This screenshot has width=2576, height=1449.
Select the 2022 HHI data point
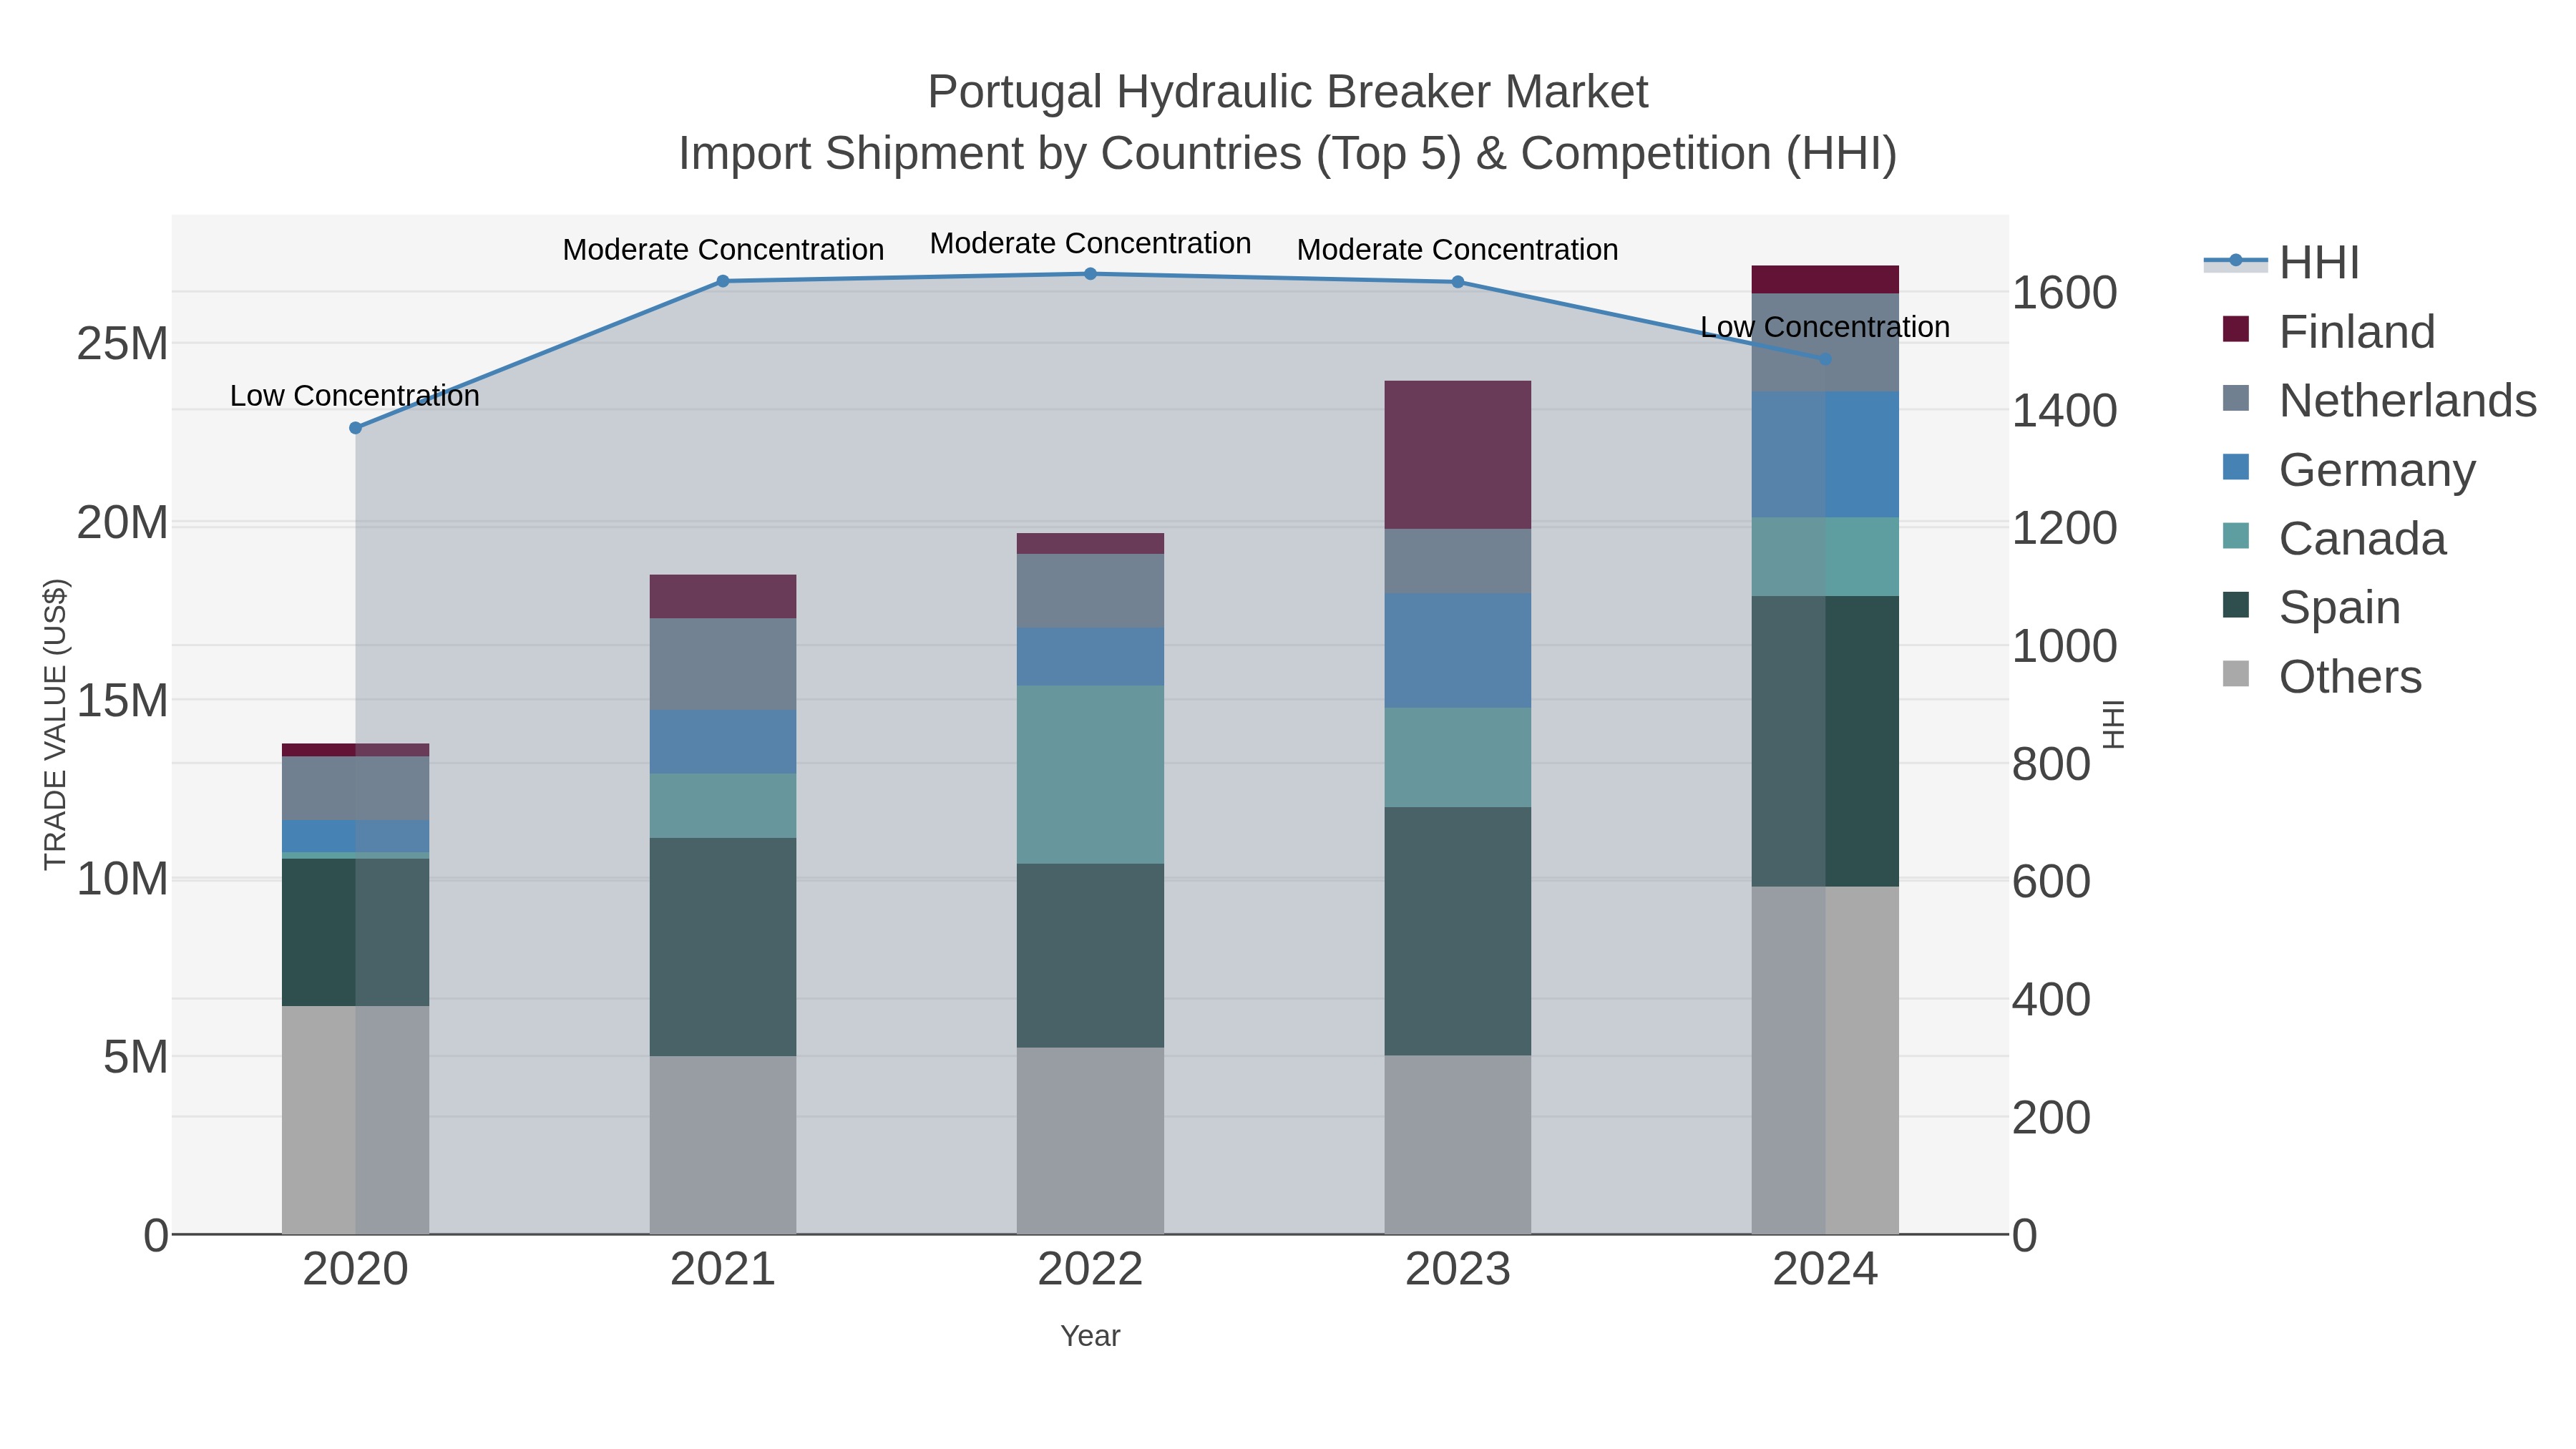point(1091,274)
